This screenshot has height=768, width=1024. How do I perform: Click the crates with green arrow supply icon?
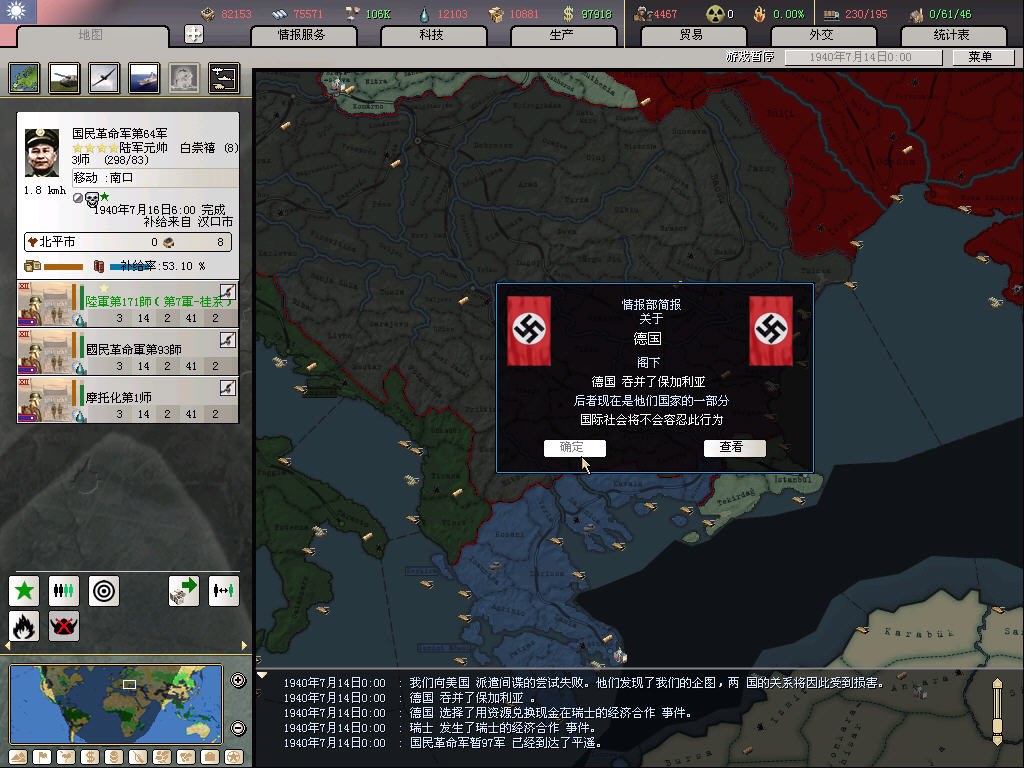pyautogui.click(x=184, y=591)
